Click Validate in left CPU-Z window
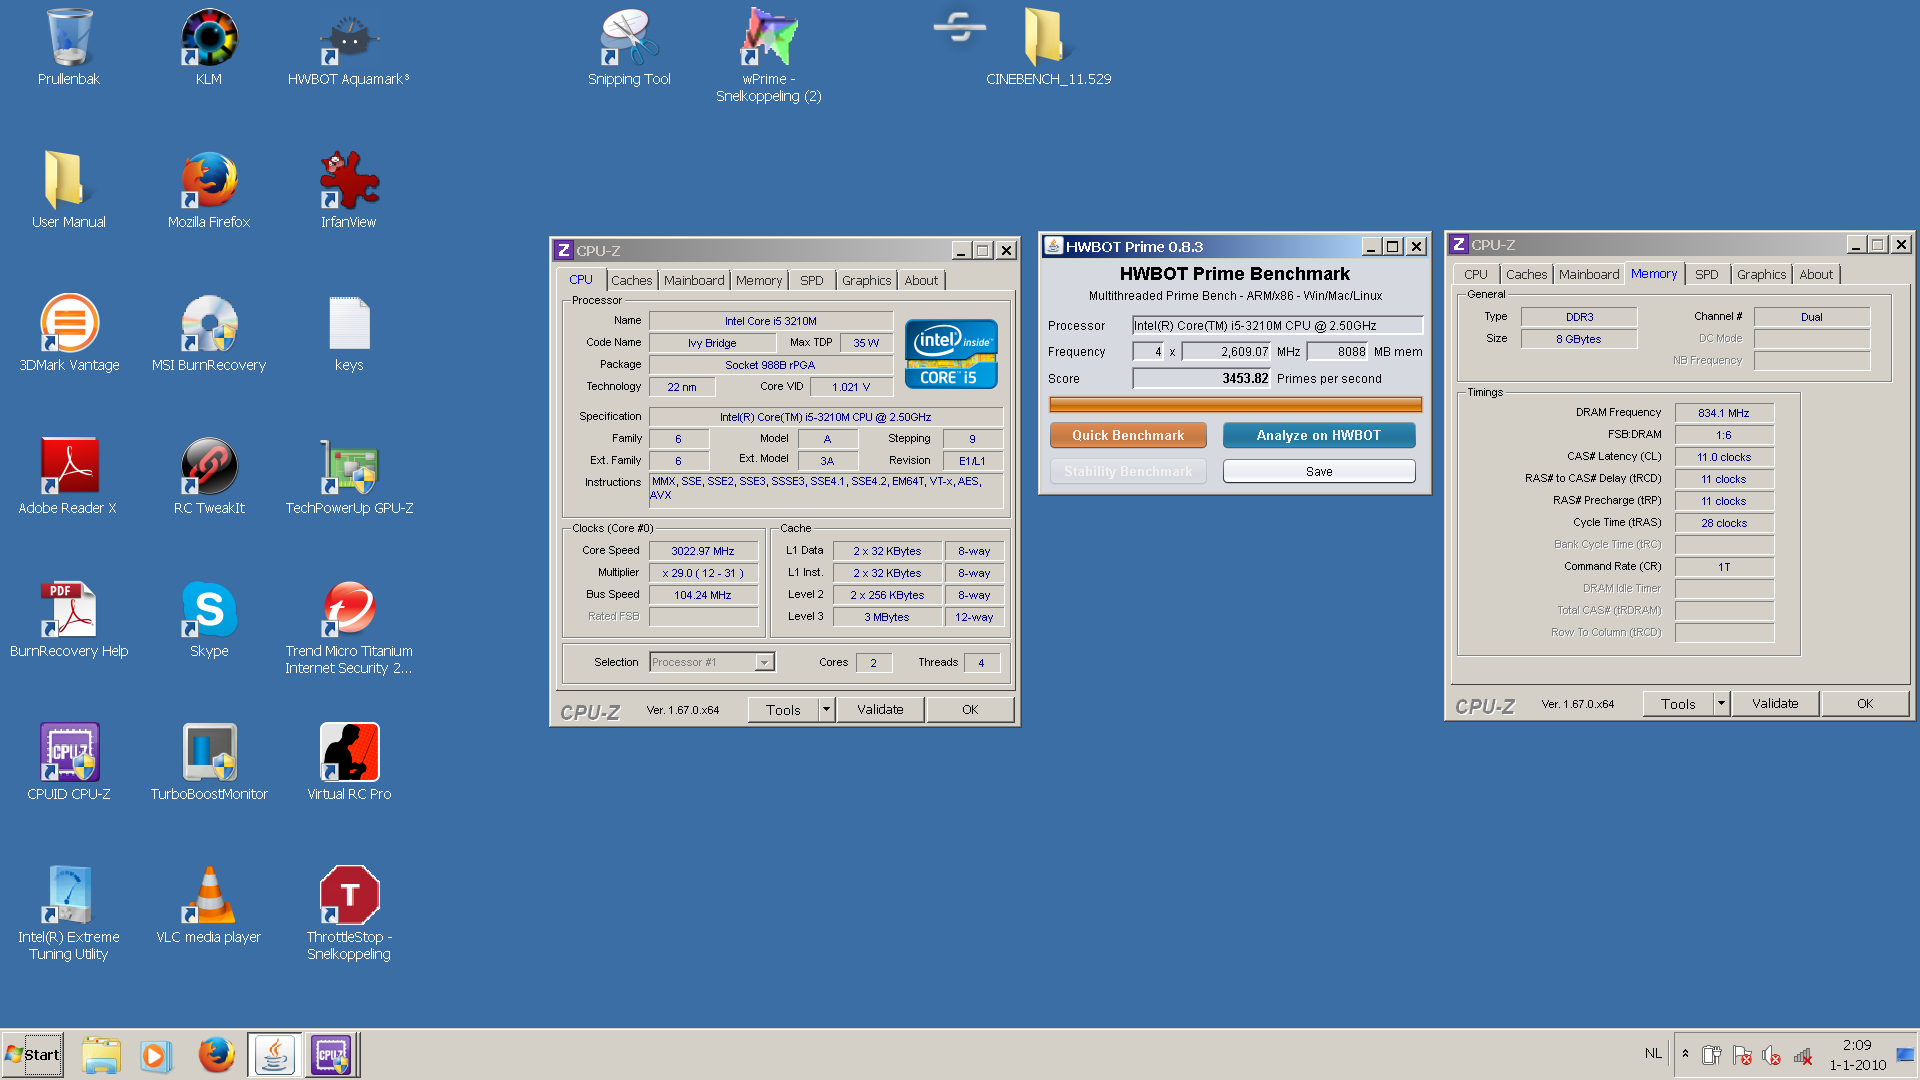This screenshot has height=1080, width=1920. [880, 710]
